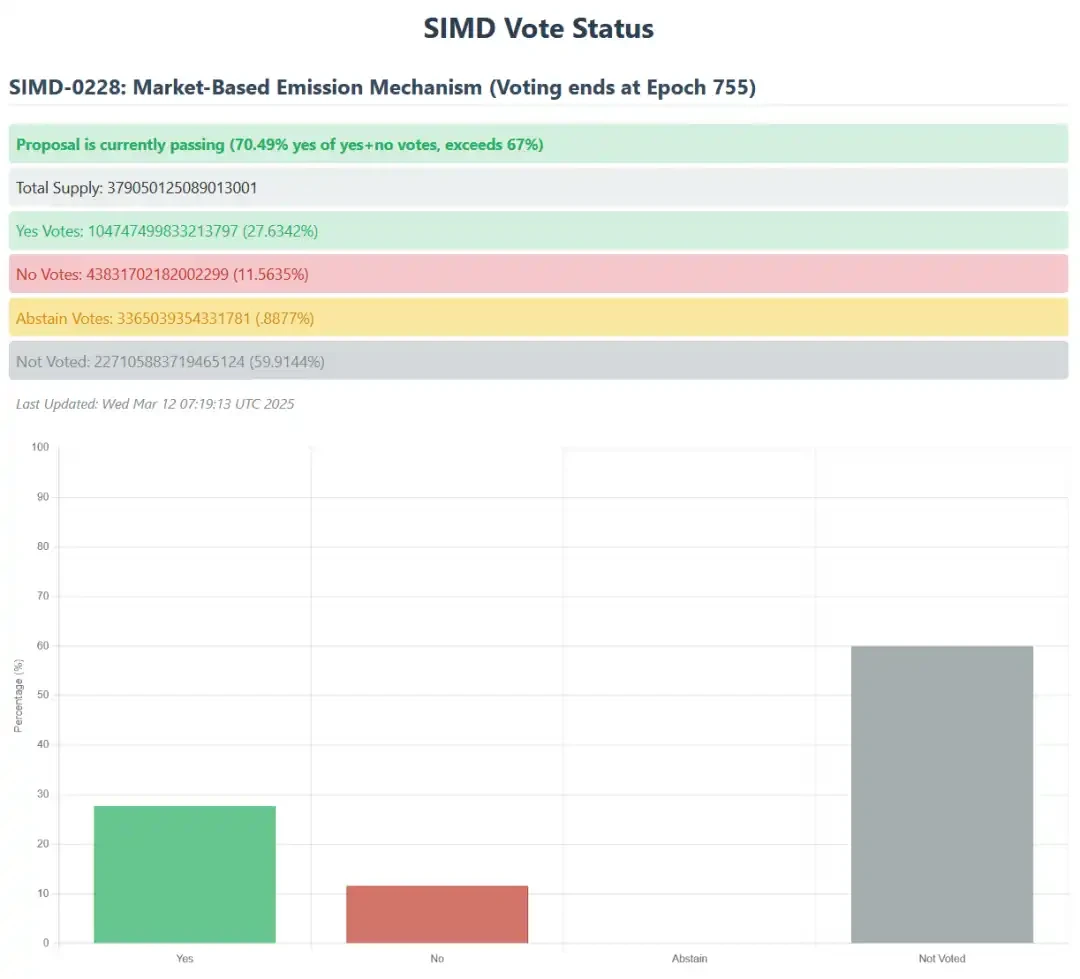Click the 'Yes' x-axis label
The image size is (1080, 979).
click(185, 958)
